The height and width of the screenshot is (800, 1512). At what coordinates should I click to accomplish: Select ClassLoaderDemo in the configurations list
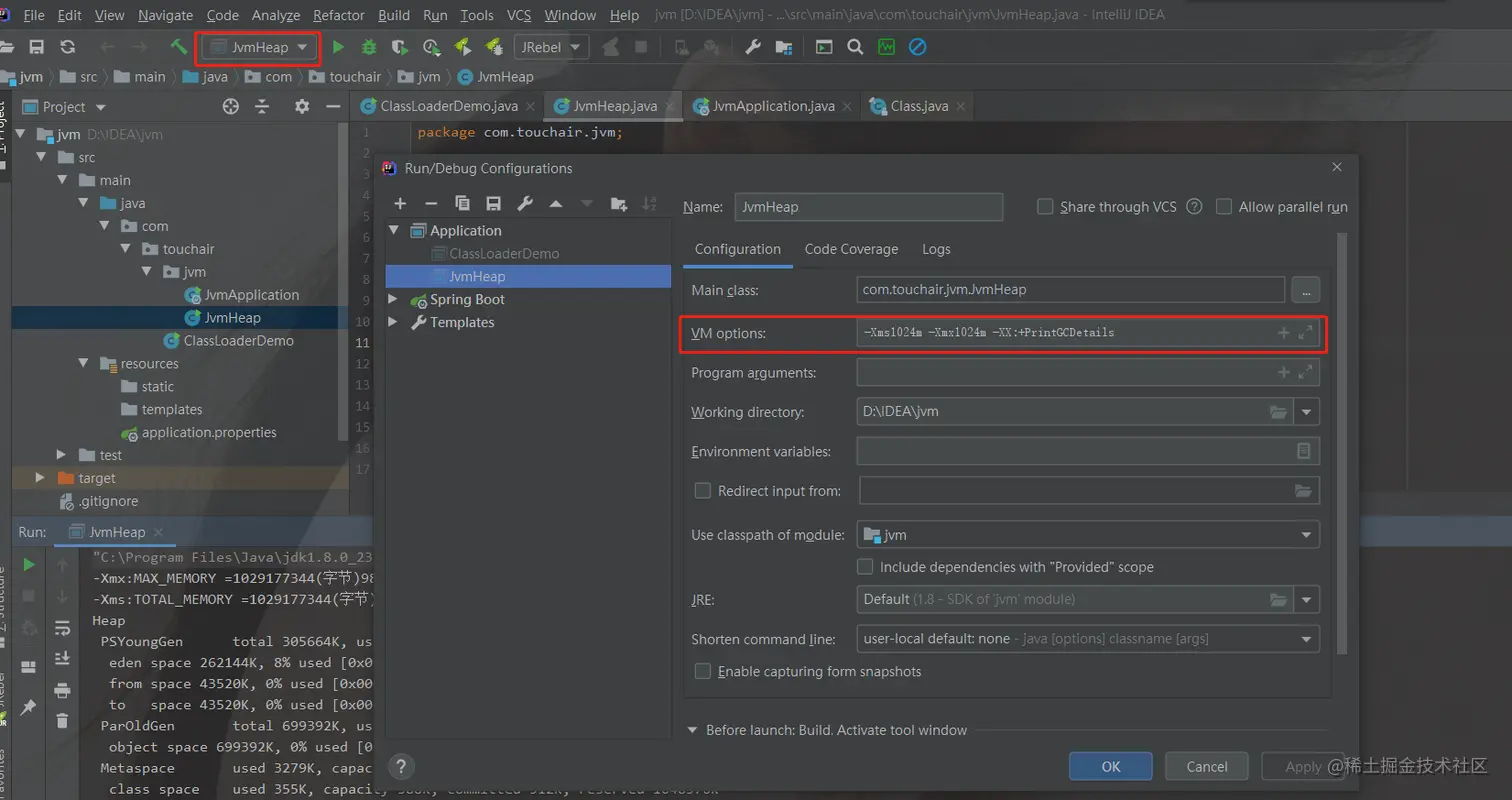(504, 254)
